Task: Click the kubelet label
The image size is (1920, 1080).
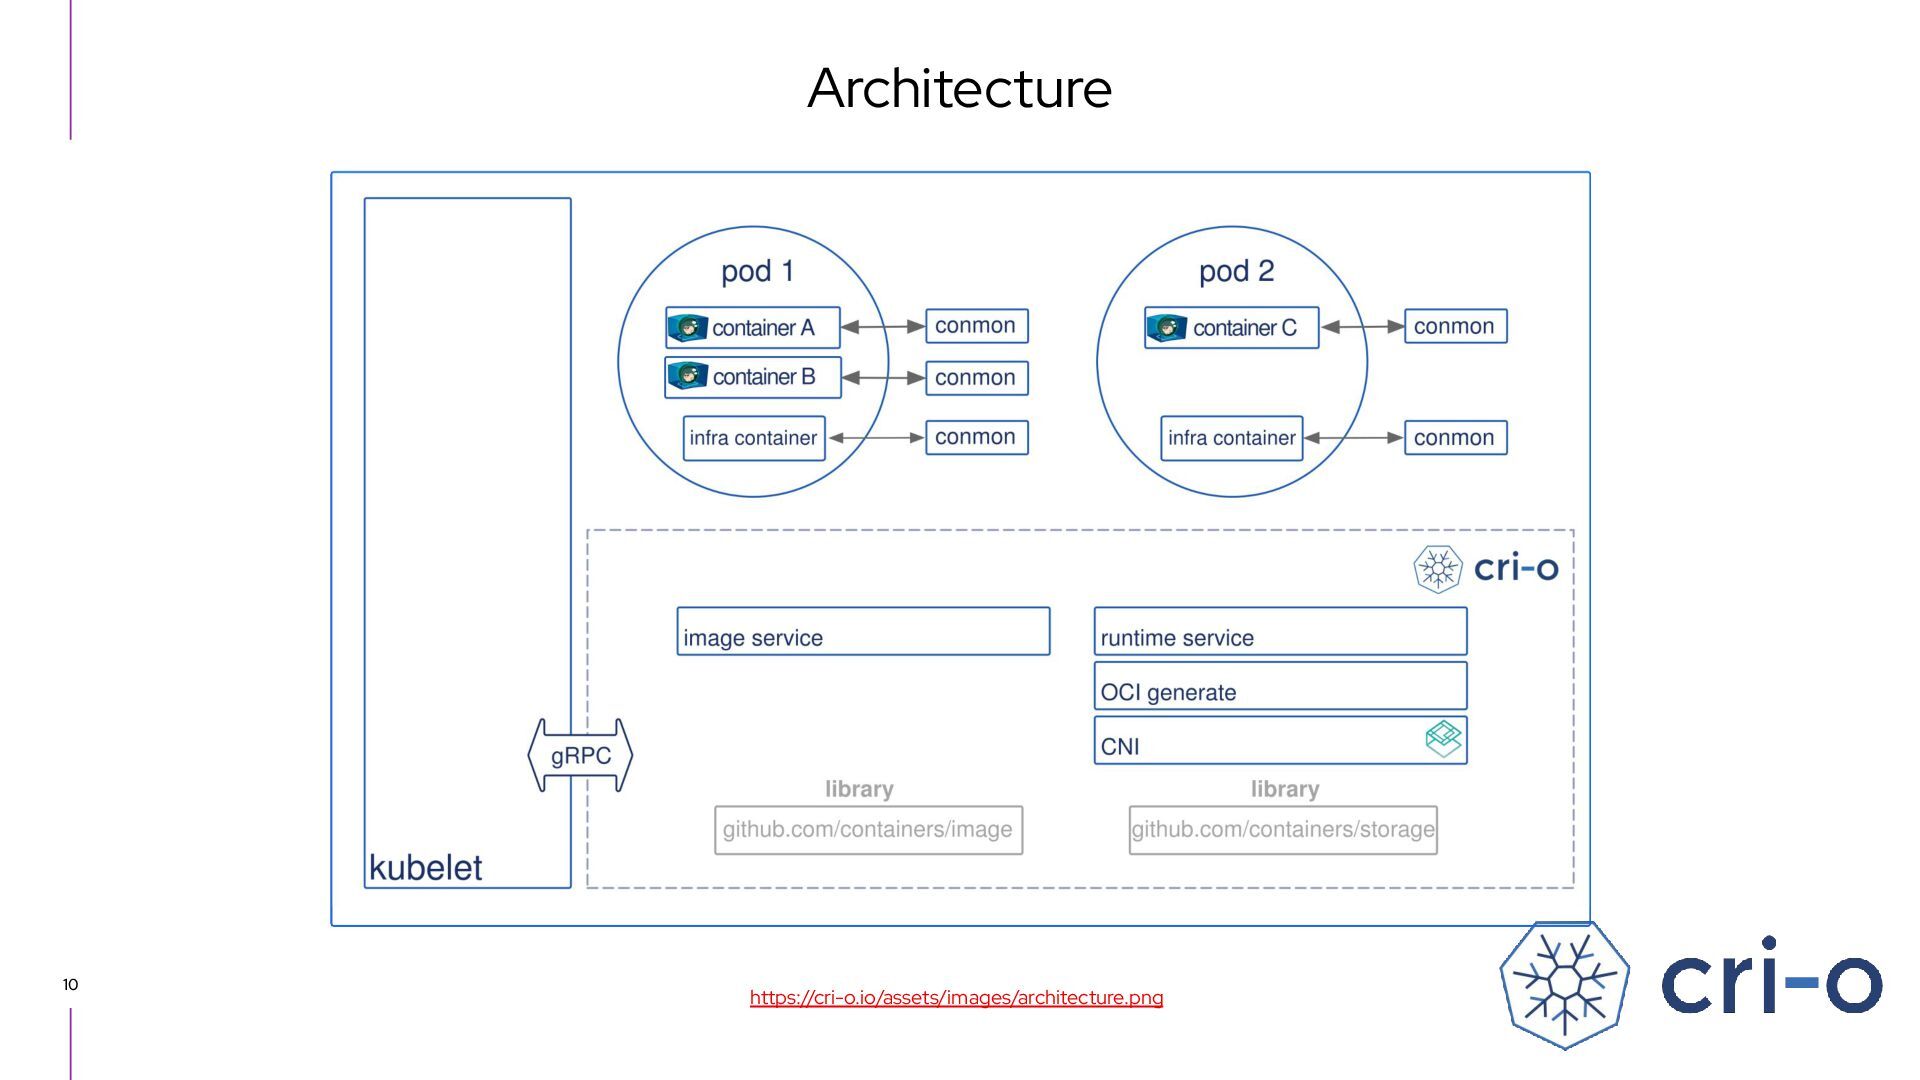Action: tap(425, 868)
